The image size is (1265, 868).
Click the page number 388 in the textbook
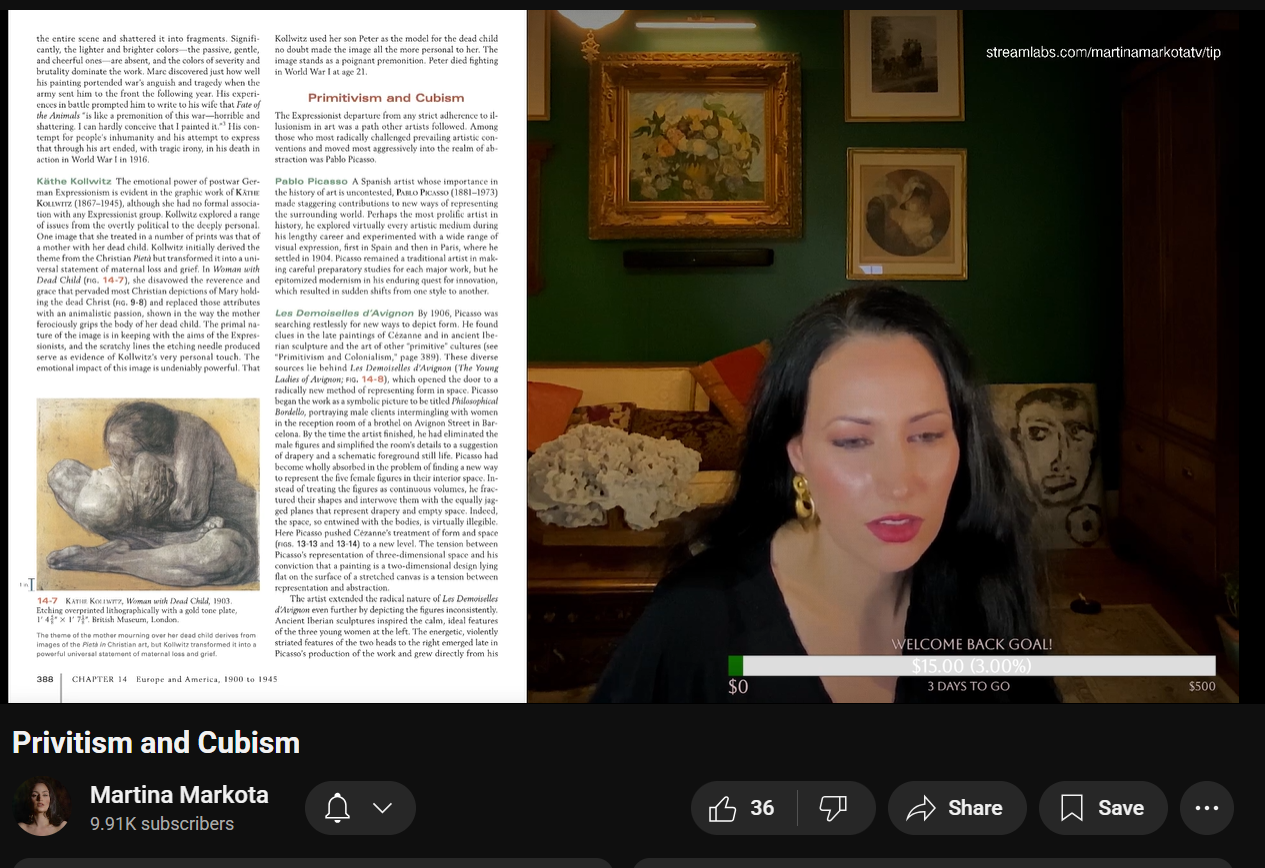[45, 678]
